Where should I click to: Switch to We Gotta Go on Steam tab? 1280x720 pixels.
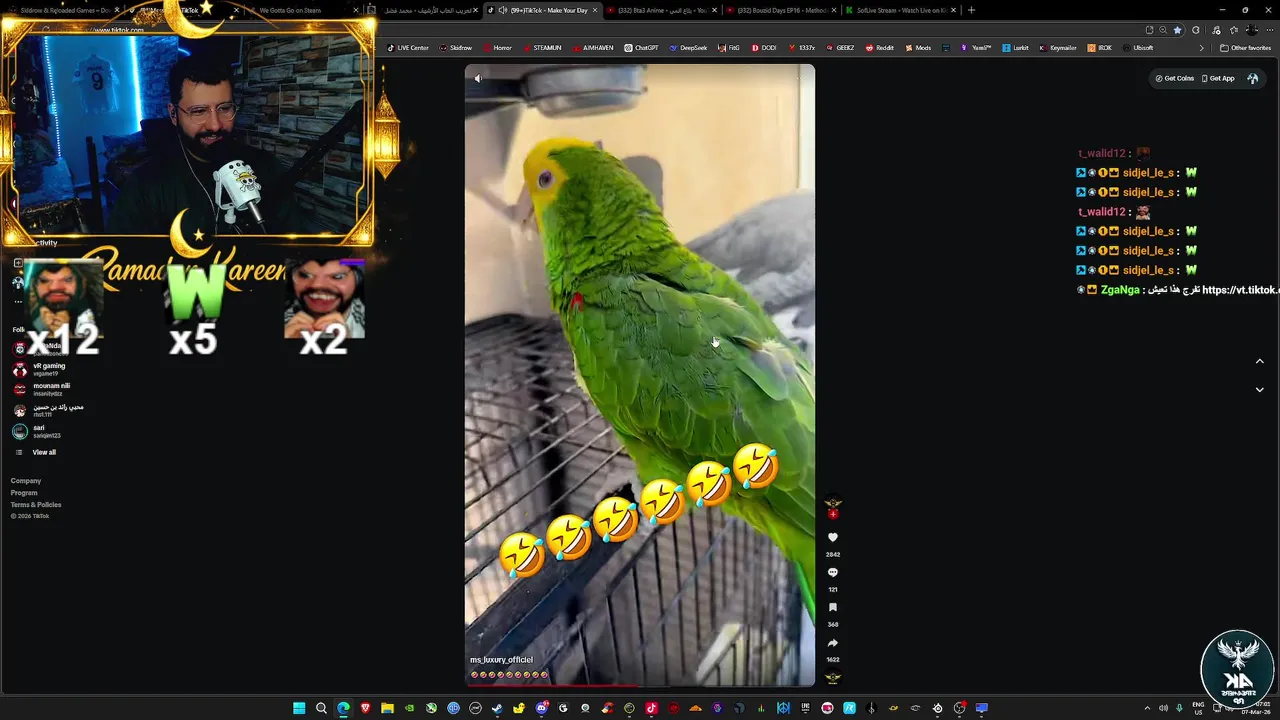tap(300, 10)
